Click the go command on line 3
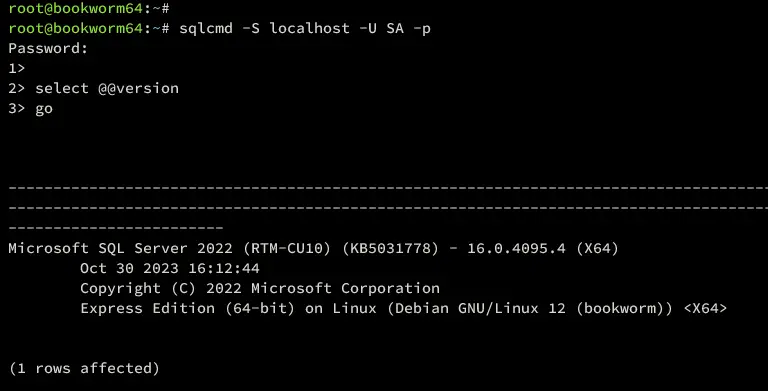Viewport: 768px width, 391px height. (x=44, y=109)
